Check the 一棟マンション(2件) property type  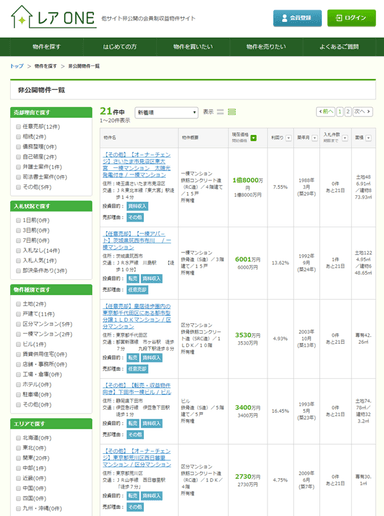tap(18, 334)
